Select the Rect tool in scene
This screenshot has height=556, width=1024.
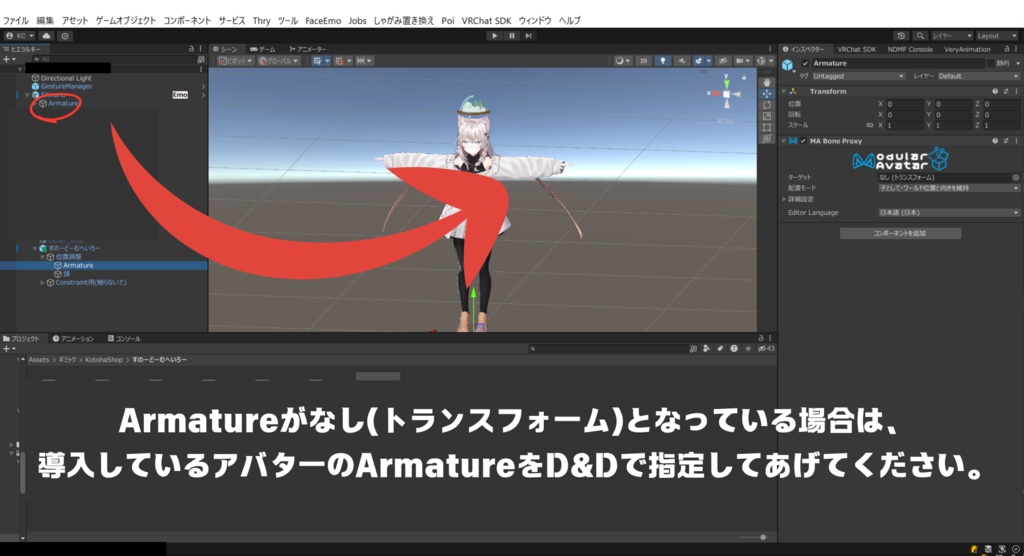click(767, 127)
